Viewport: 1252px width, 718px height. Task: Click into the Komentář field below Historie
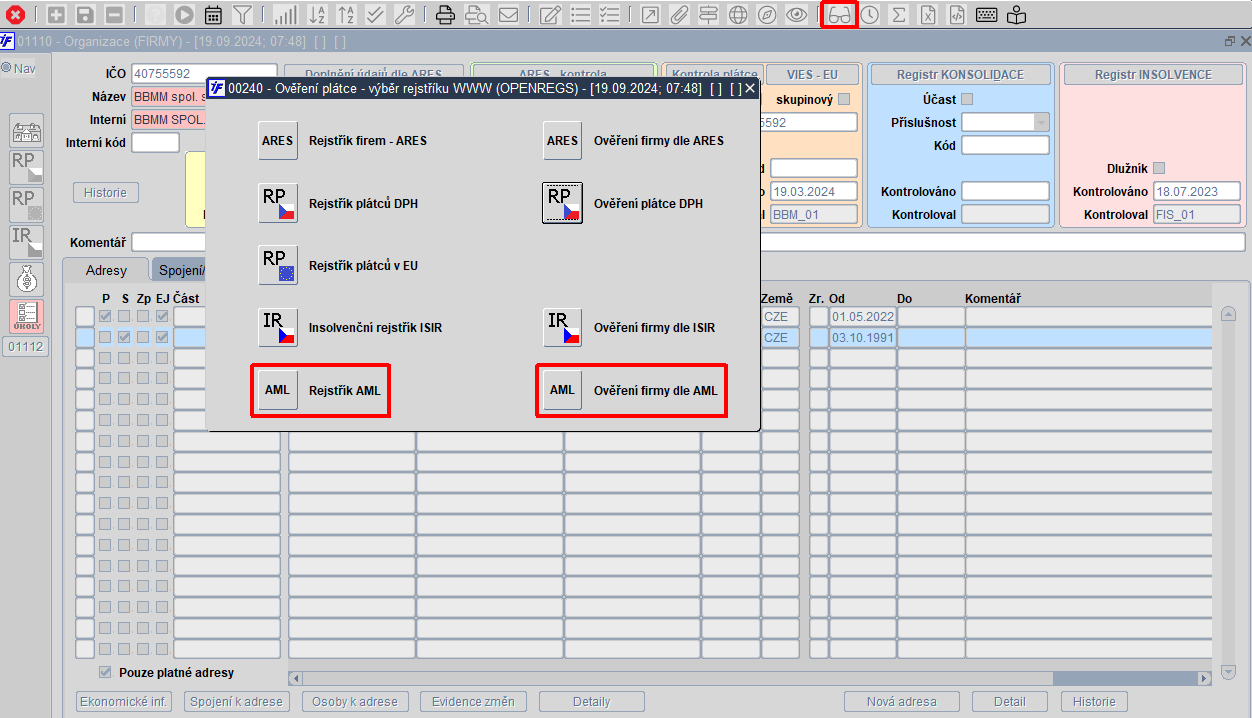coord(688,242)
